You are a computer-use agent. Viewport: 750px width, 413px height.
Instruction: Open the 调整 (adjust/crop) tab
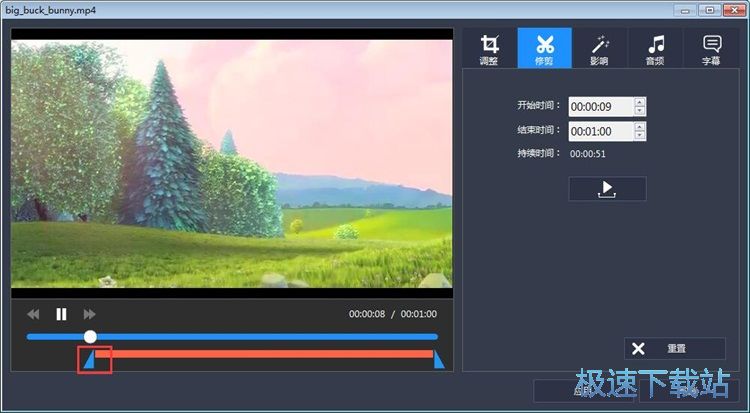[x=489, y=48]
